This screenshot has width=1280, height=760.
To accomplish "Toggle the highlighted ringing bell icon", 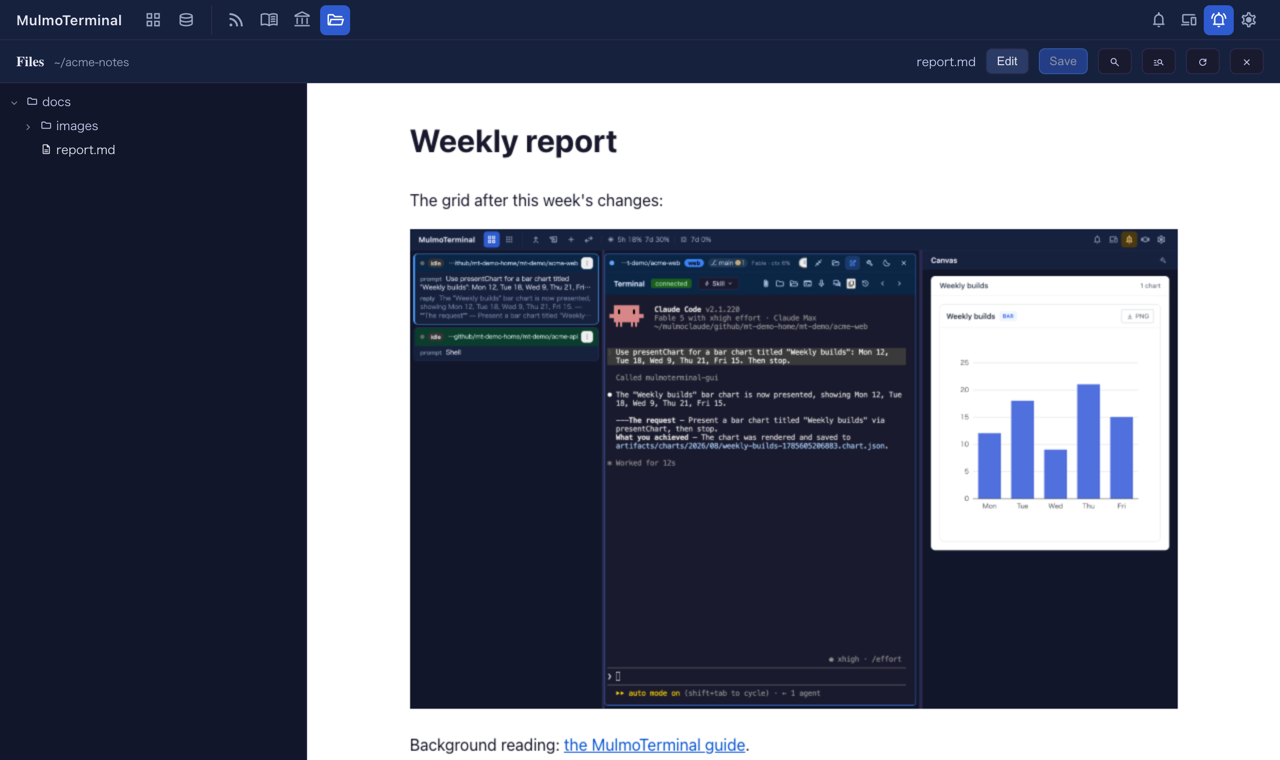I will 1219,20.
